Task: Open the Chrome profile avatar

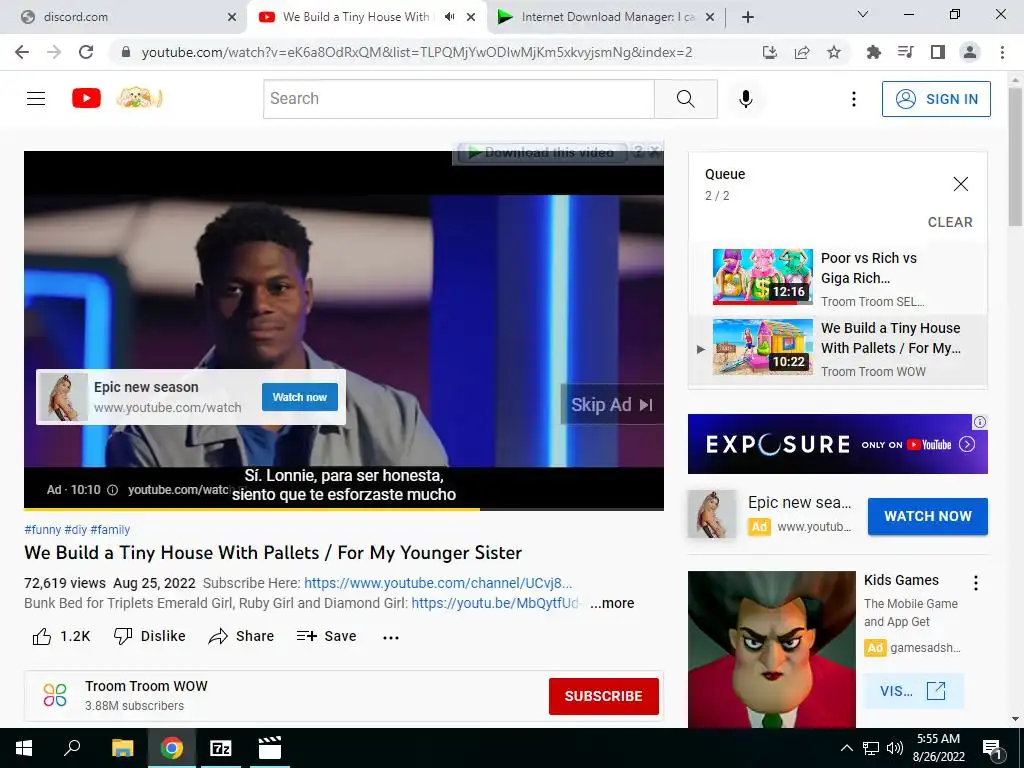Action: (x=970, y=52)
